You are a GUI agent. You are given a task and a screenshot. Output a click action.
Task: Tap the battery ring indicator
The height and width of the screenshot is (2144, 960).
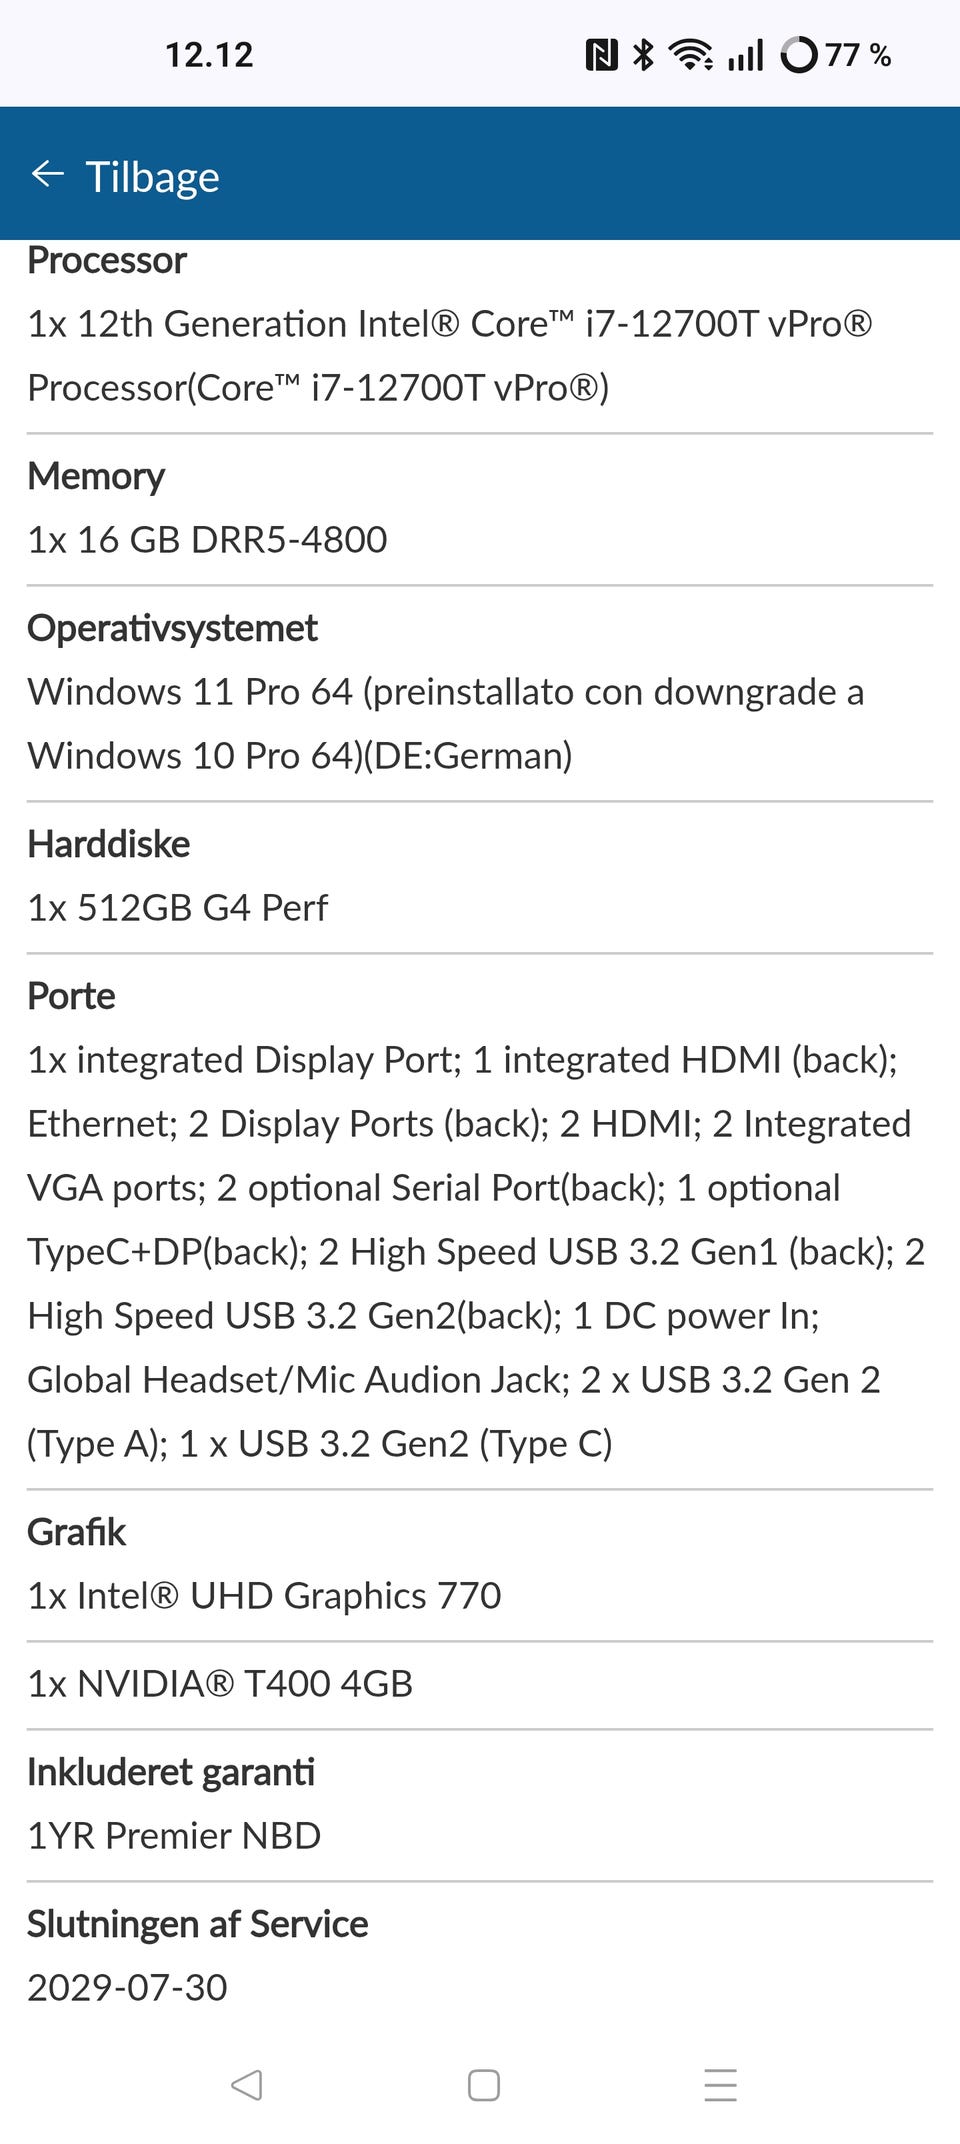point(799,55)
